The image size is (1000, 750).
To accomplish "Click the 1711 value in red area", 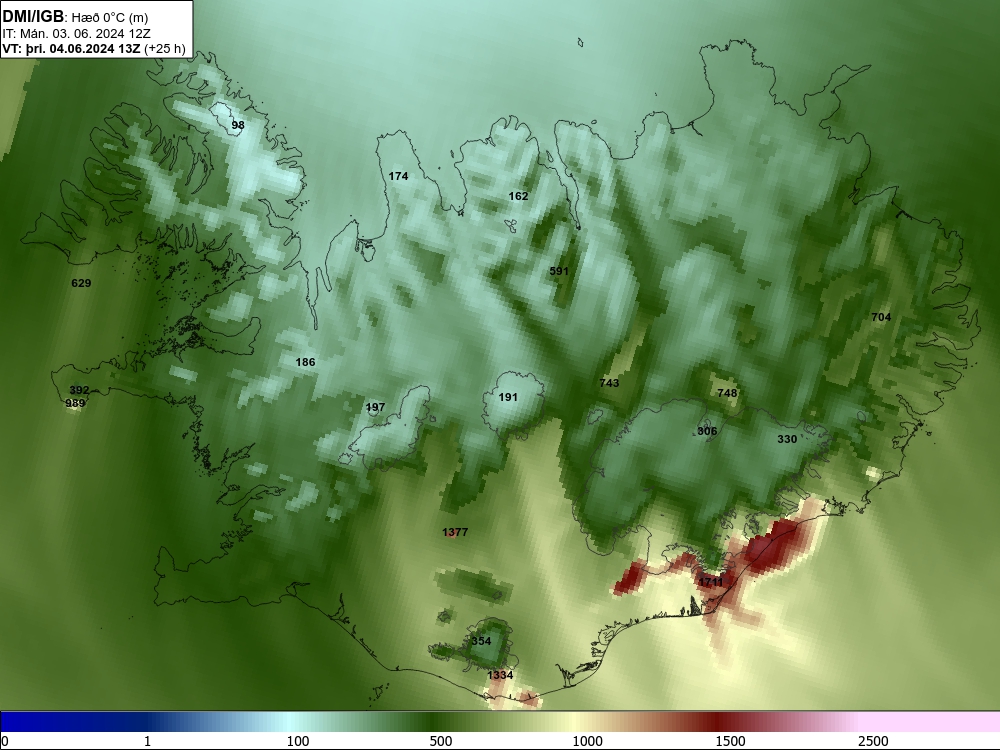I will [710, 582].
